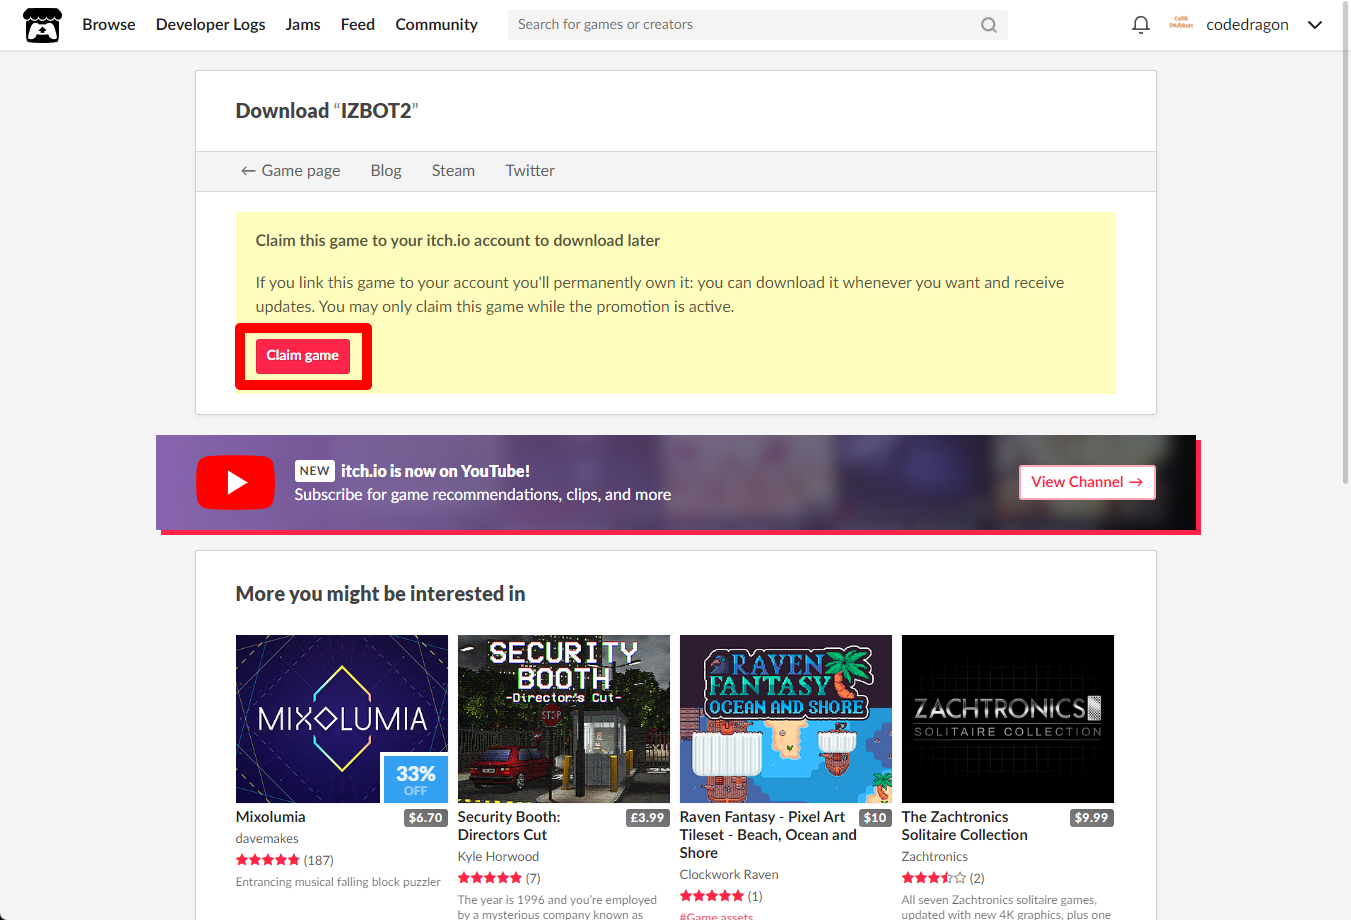Open the Community page

click(437, 25)
